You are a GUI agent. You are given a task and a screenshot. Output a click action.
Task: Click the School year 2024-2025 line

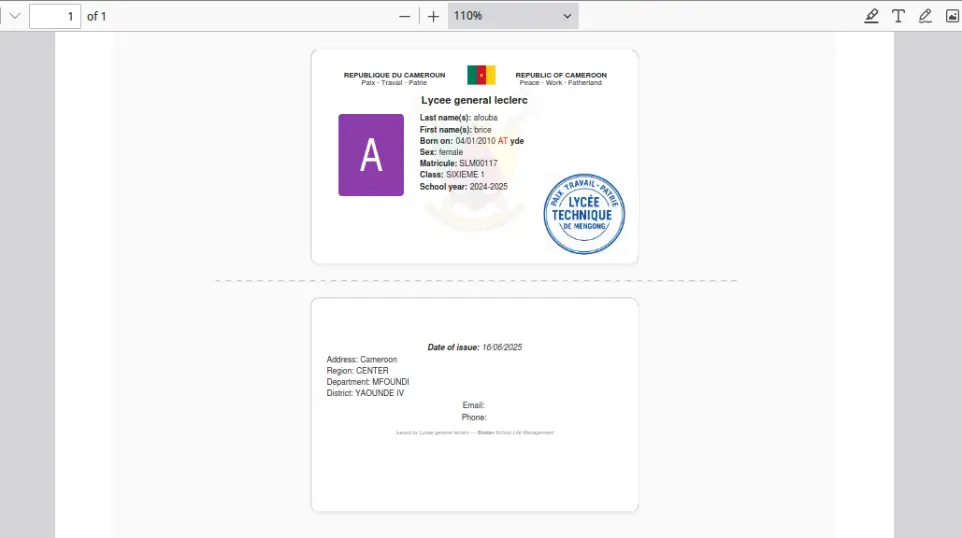coord(463,187)
